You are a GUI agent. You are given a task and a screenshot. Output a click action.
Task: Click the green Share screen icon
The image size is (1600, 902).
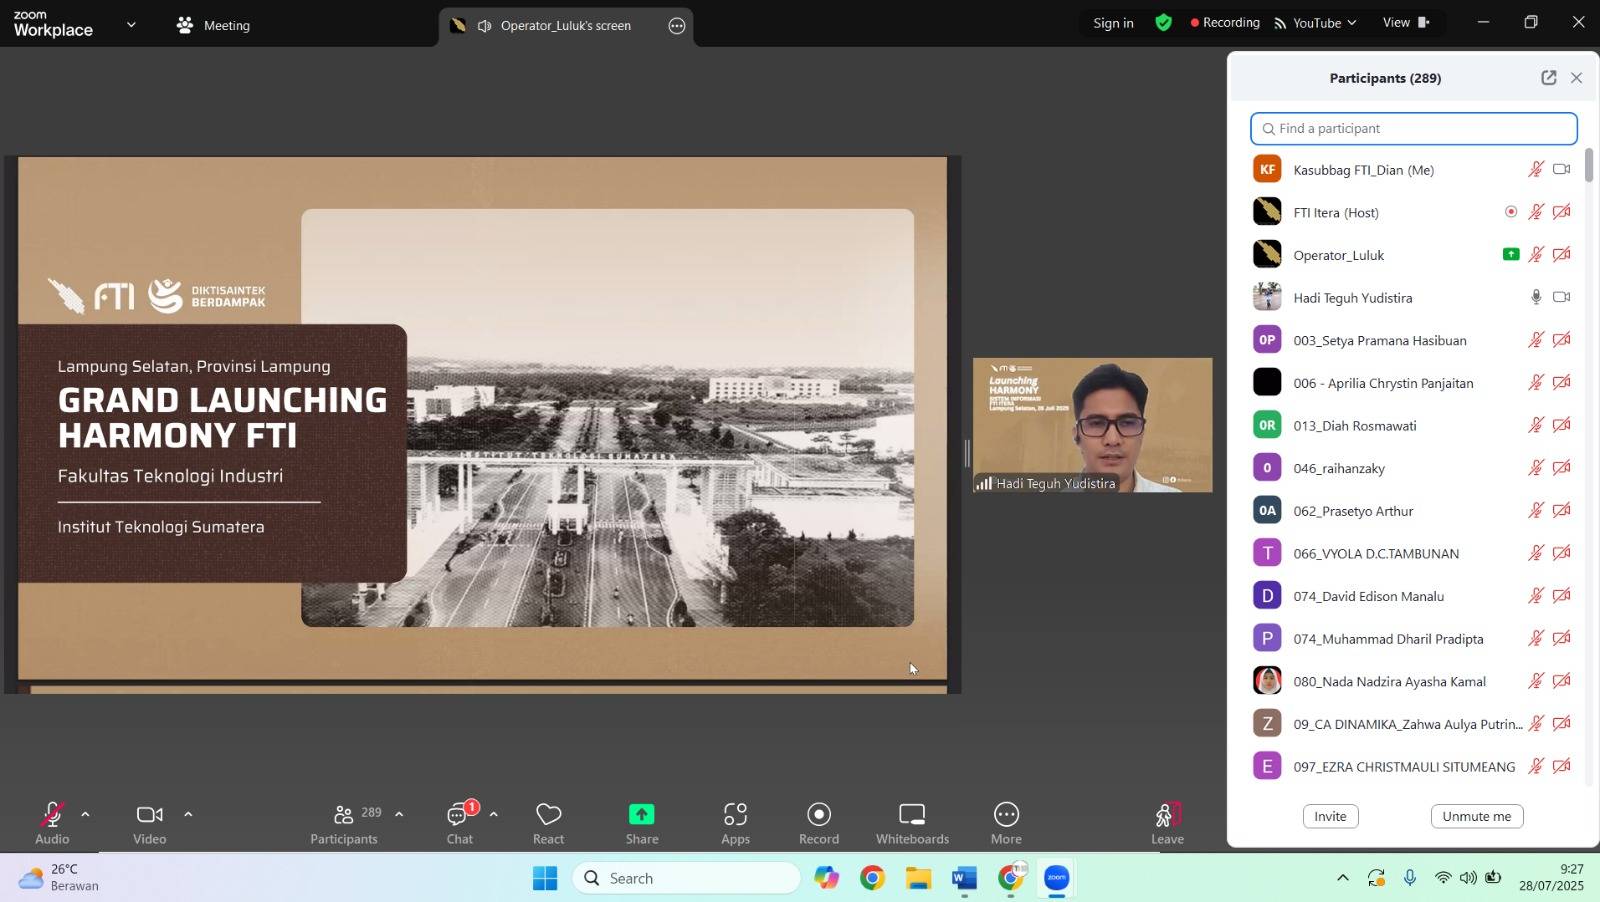(641, 815)
